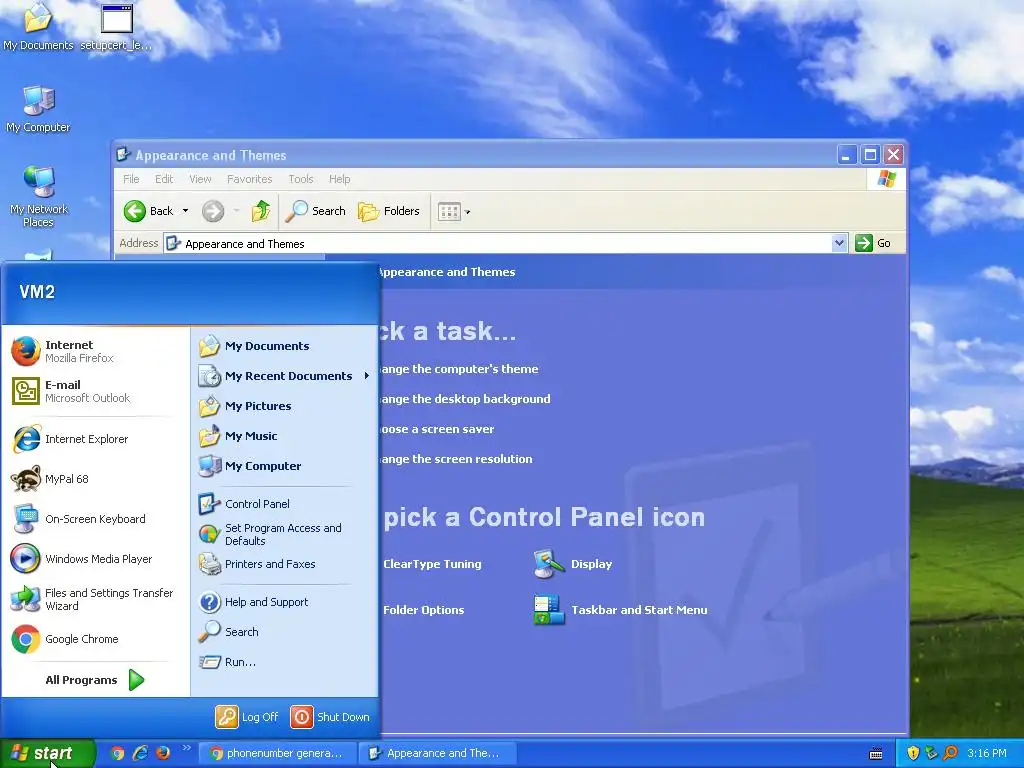Open Display control panel icon
1024x768 pixels.
573,564
